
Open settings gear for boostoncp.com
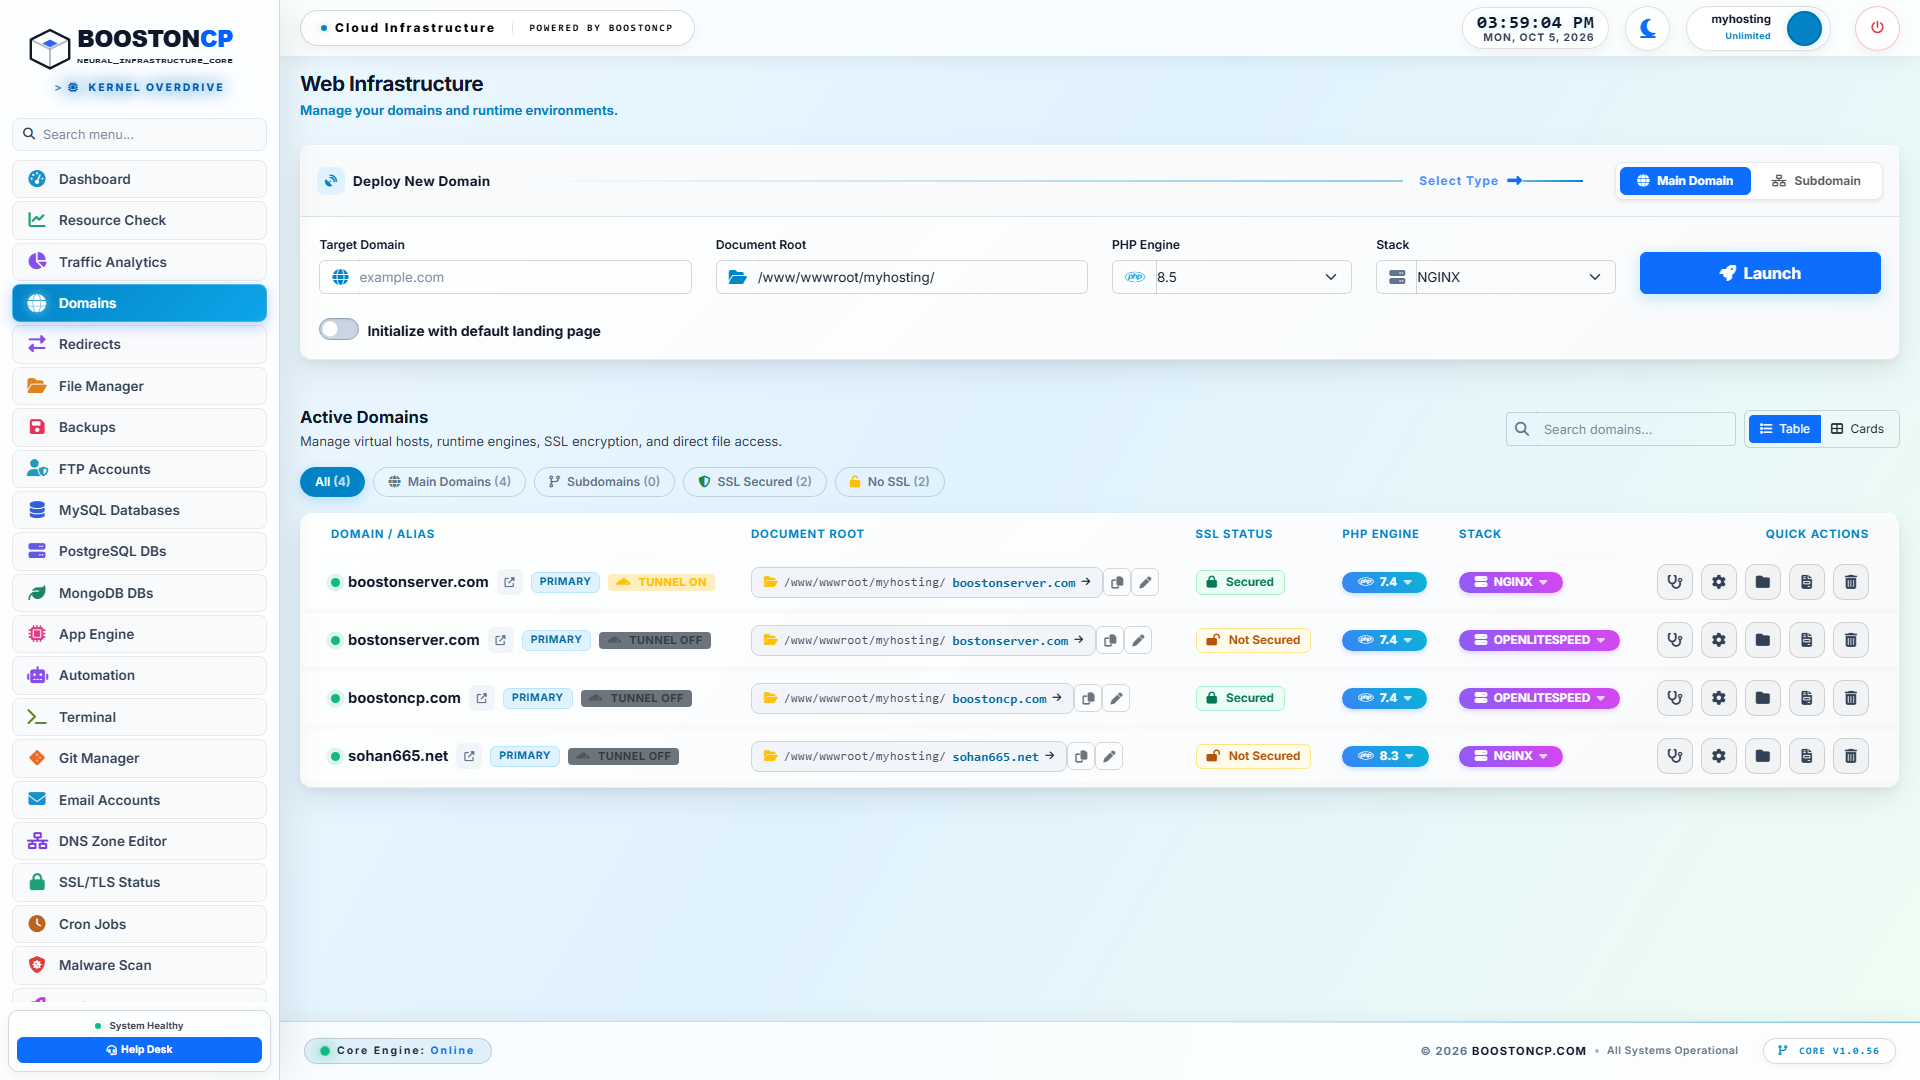coord(1719,698)
